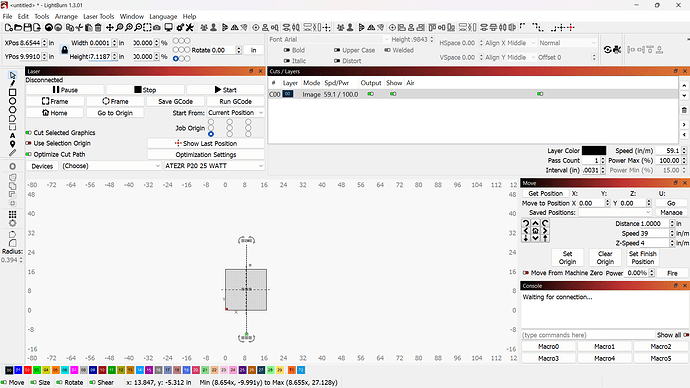This screenshot has height=388, width=690.
Task: Click the red move-laser-to-selection crosshair icon
Action: 571,27
